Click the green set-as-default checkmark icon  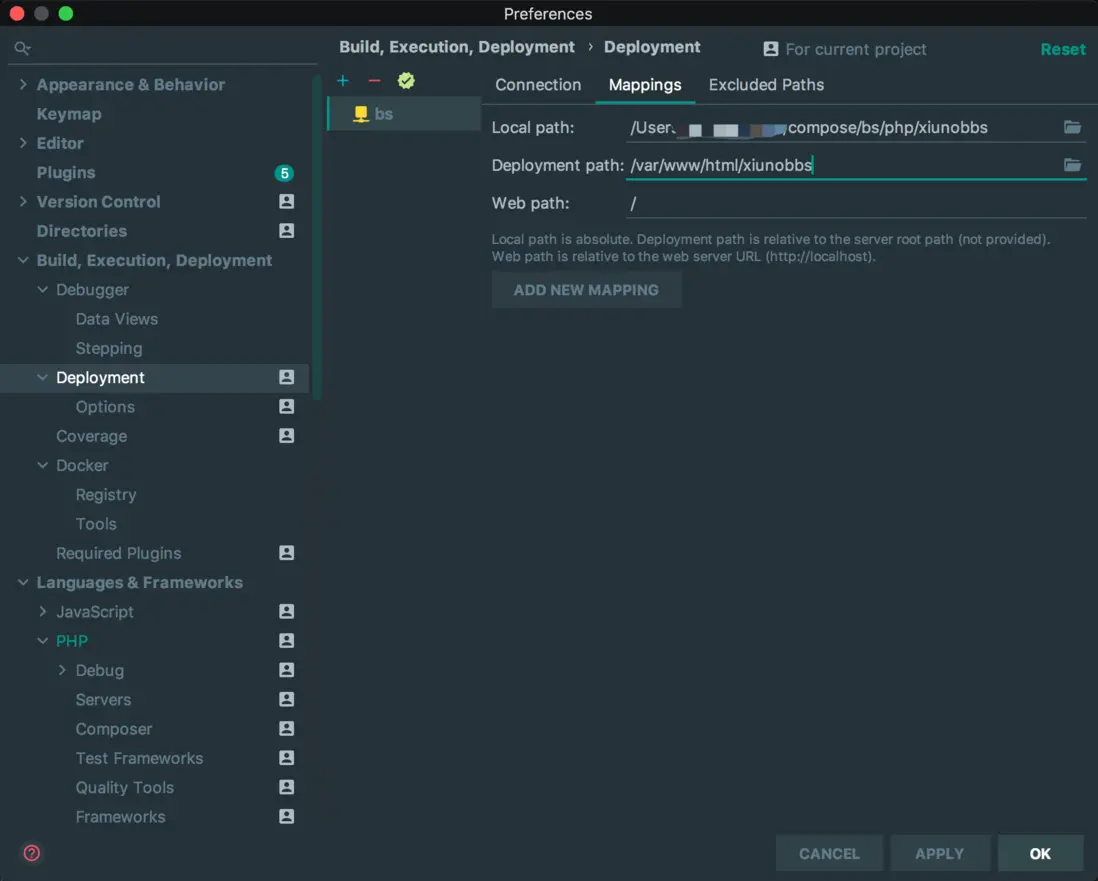pos(405,81)
